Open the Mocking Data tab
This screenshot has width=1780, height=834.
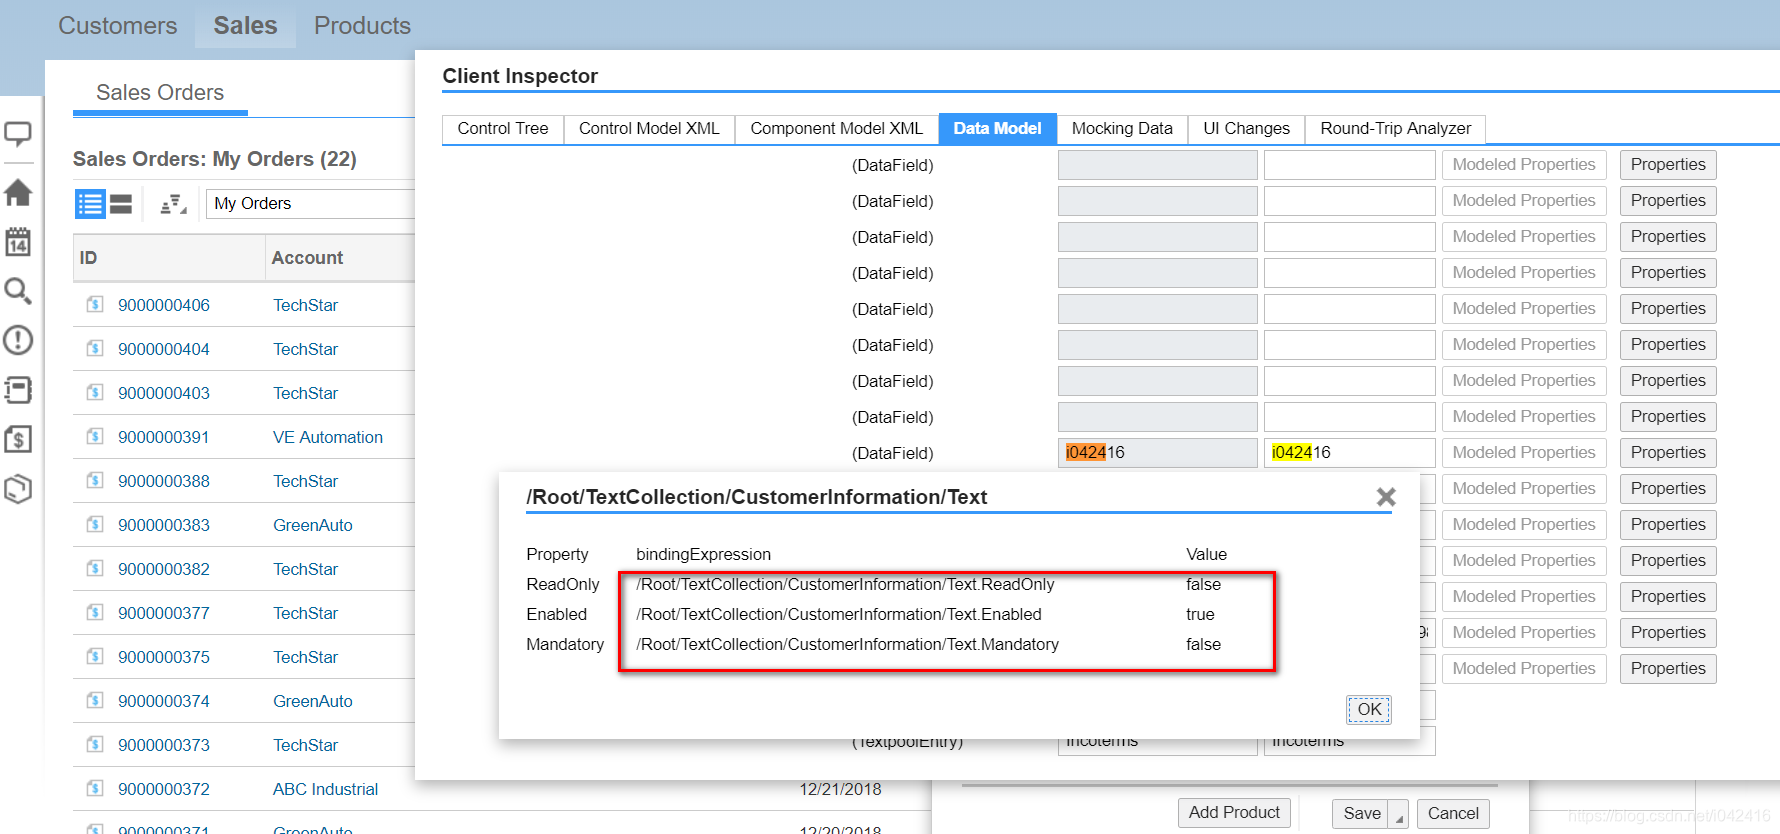click(x=1122, y=129)
